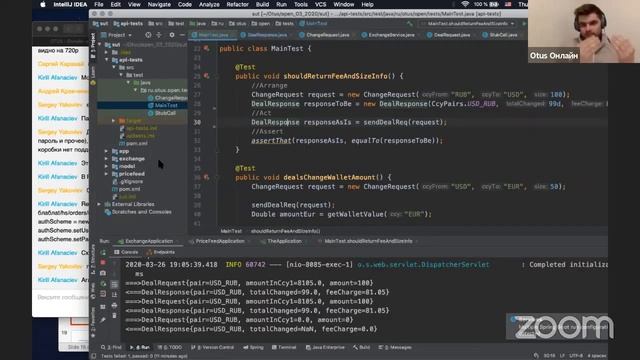Viewport: 640px width, 360px height.
Task: Expand the exchange module node
Action: pyautogui.click(x=107, y=159)
